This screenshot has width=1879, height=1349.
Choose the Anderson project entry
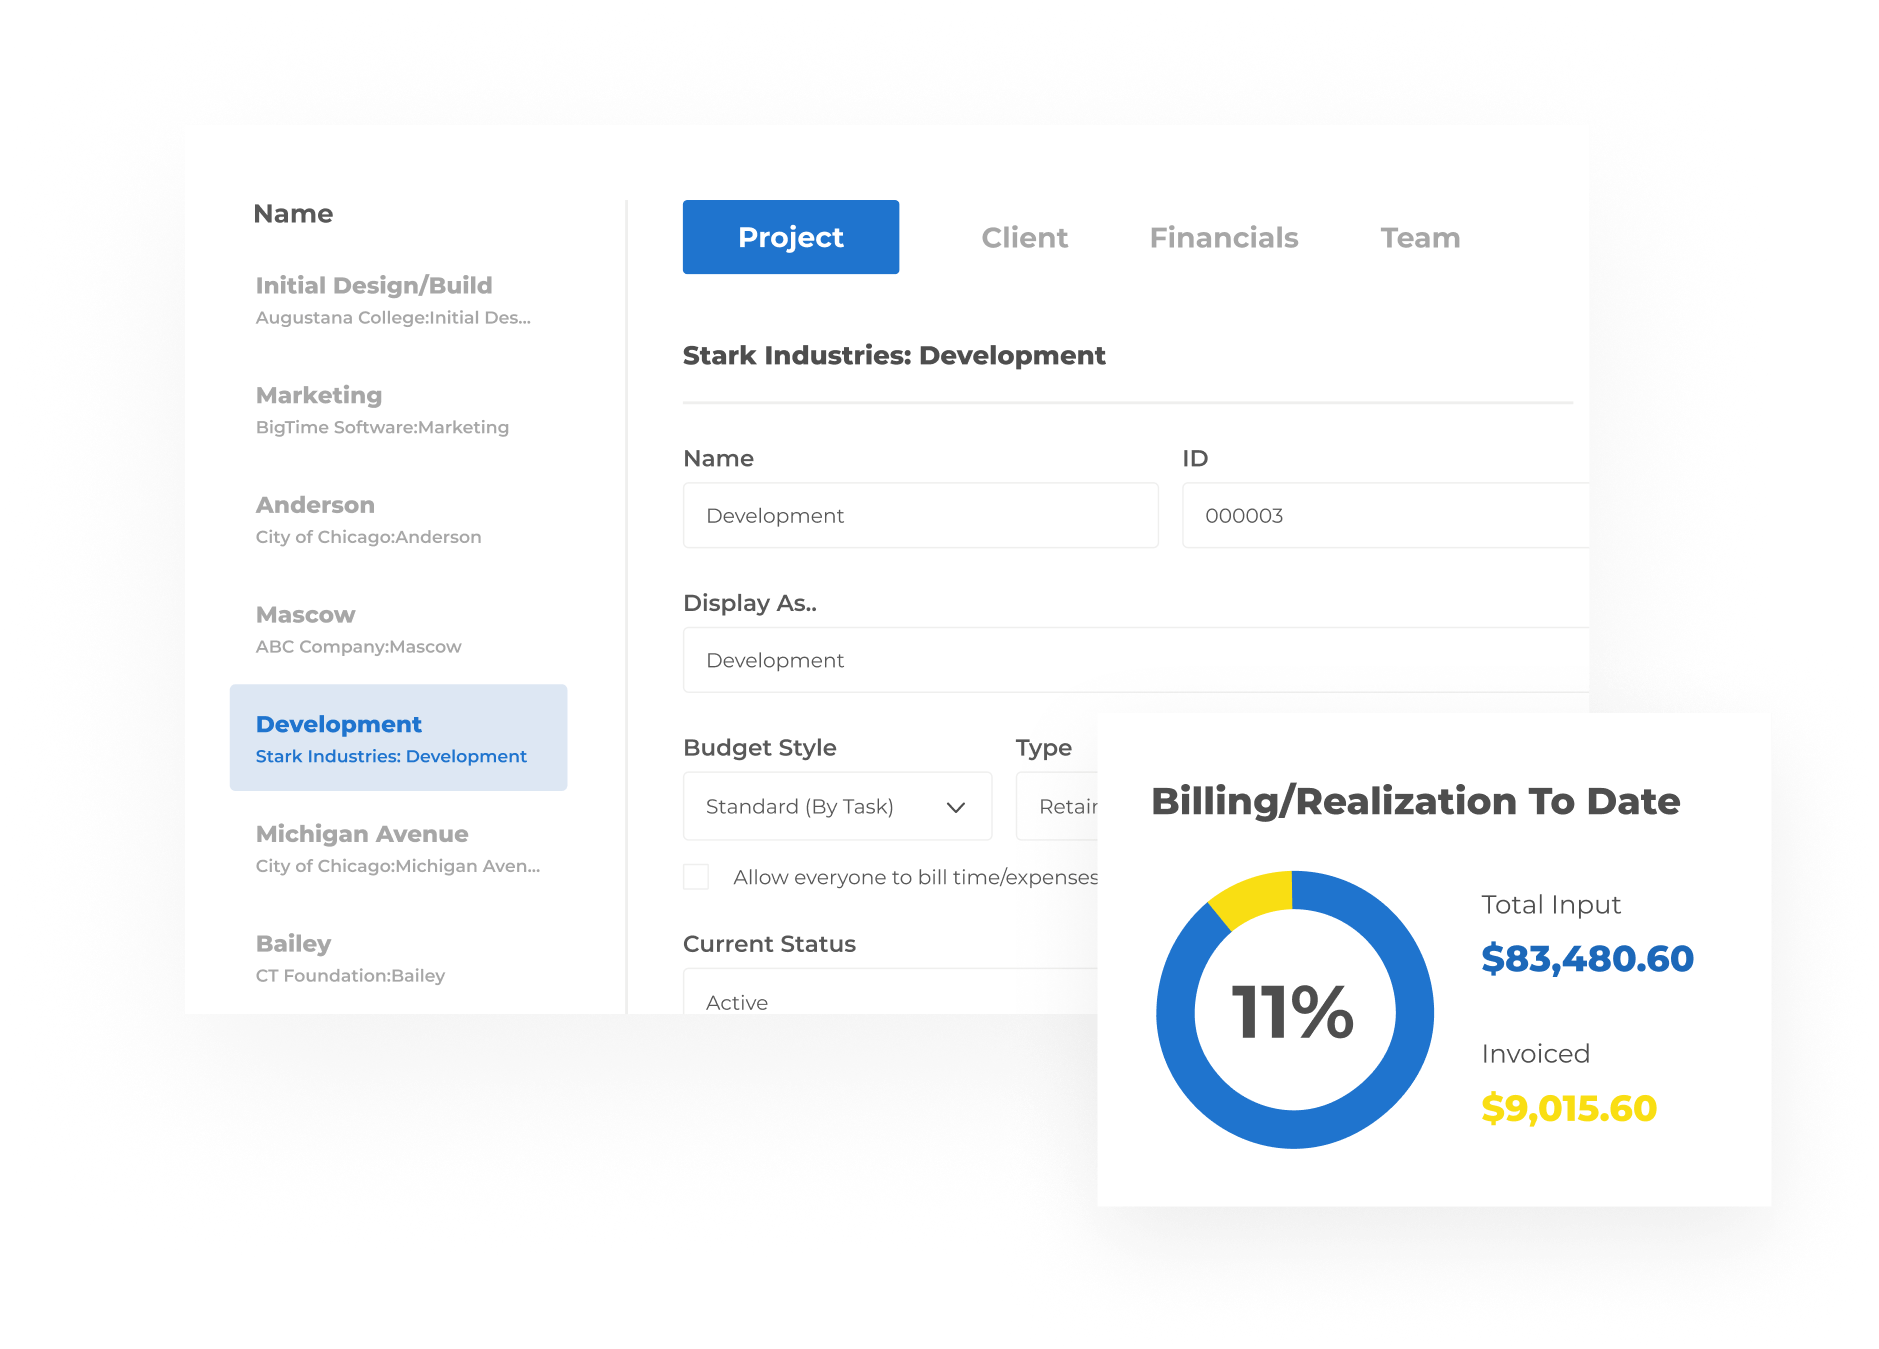click(x=398, y=520)
